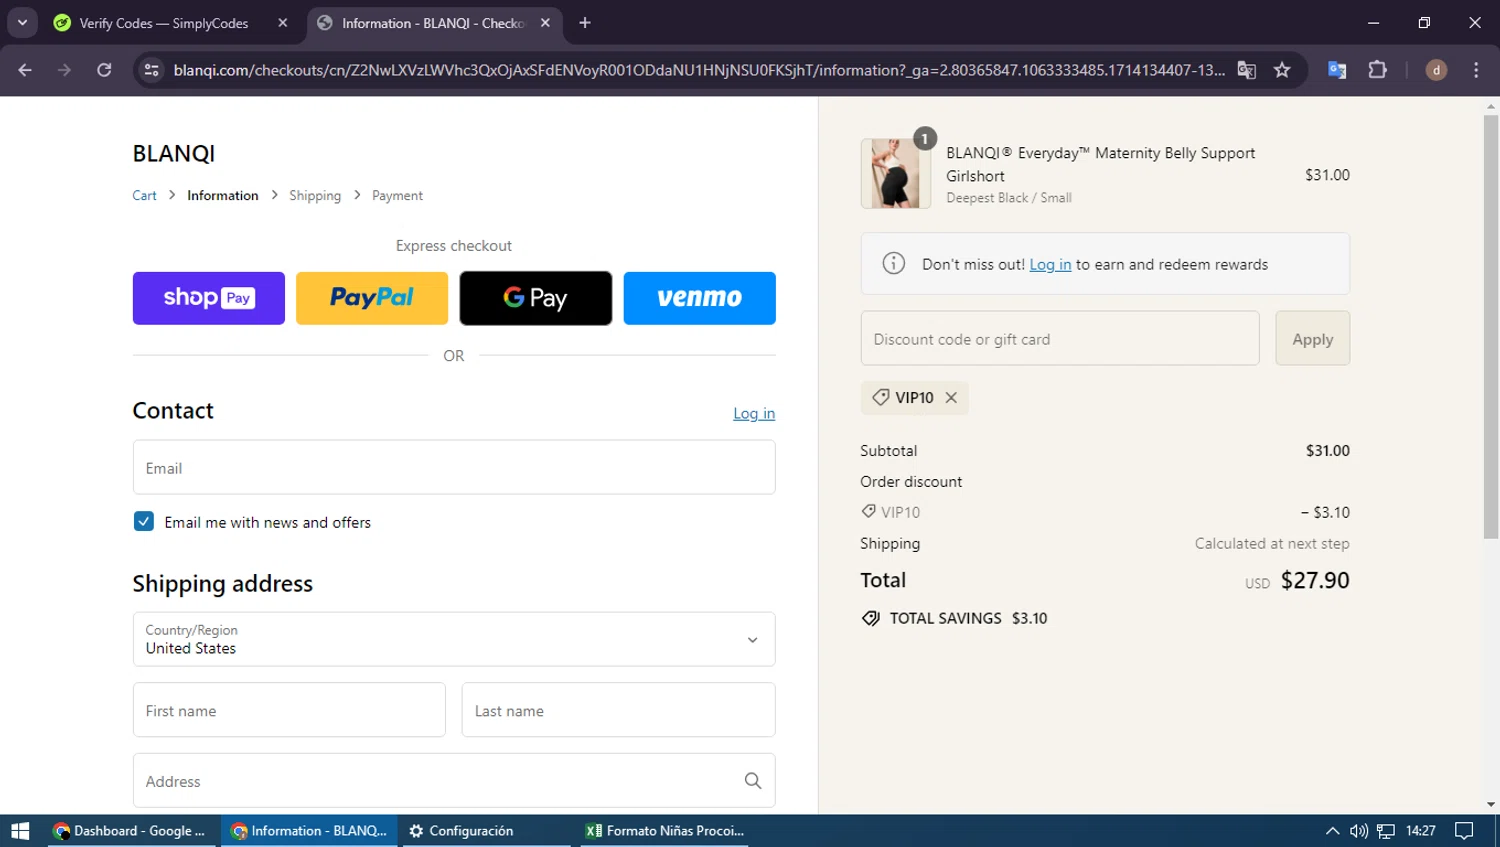Translate this page icon
This screenshot has height=847, width=1500.
[1246, 70]
